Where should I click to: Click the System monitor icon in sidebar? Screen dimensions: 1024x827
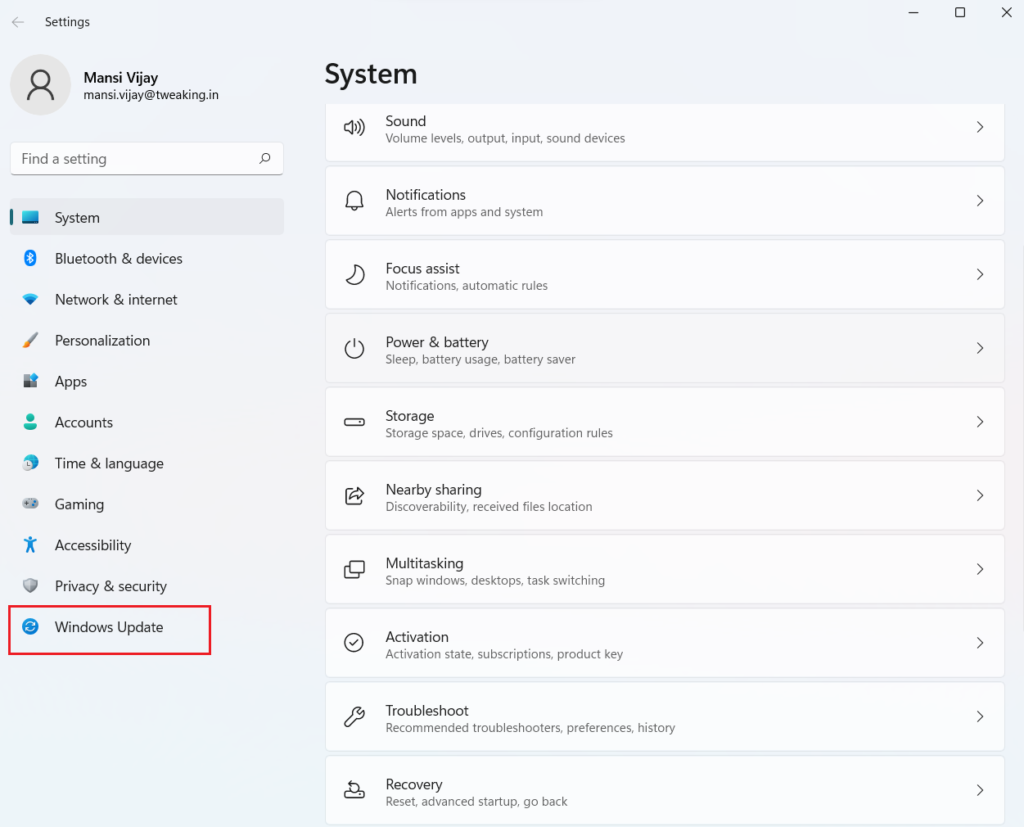31,217
